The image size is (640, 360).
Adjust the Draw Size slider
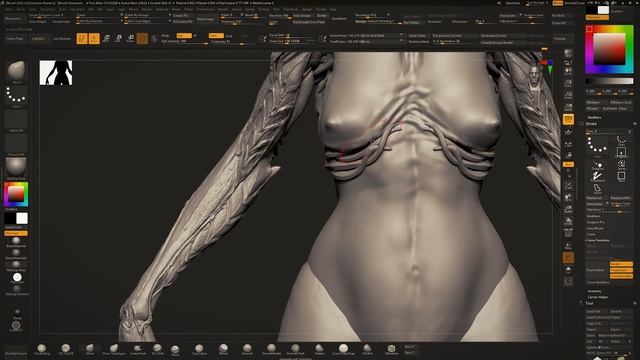[292, 41]
